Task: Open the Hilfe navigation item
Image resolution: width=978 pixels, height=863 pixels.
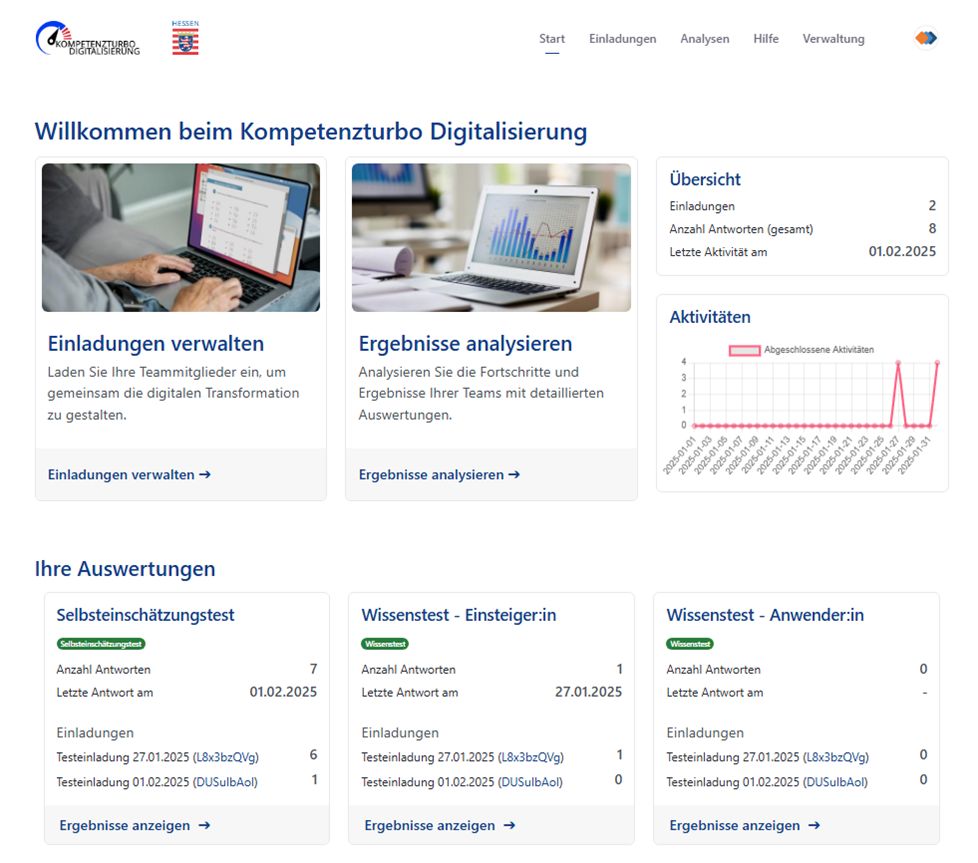Action: 766,39
